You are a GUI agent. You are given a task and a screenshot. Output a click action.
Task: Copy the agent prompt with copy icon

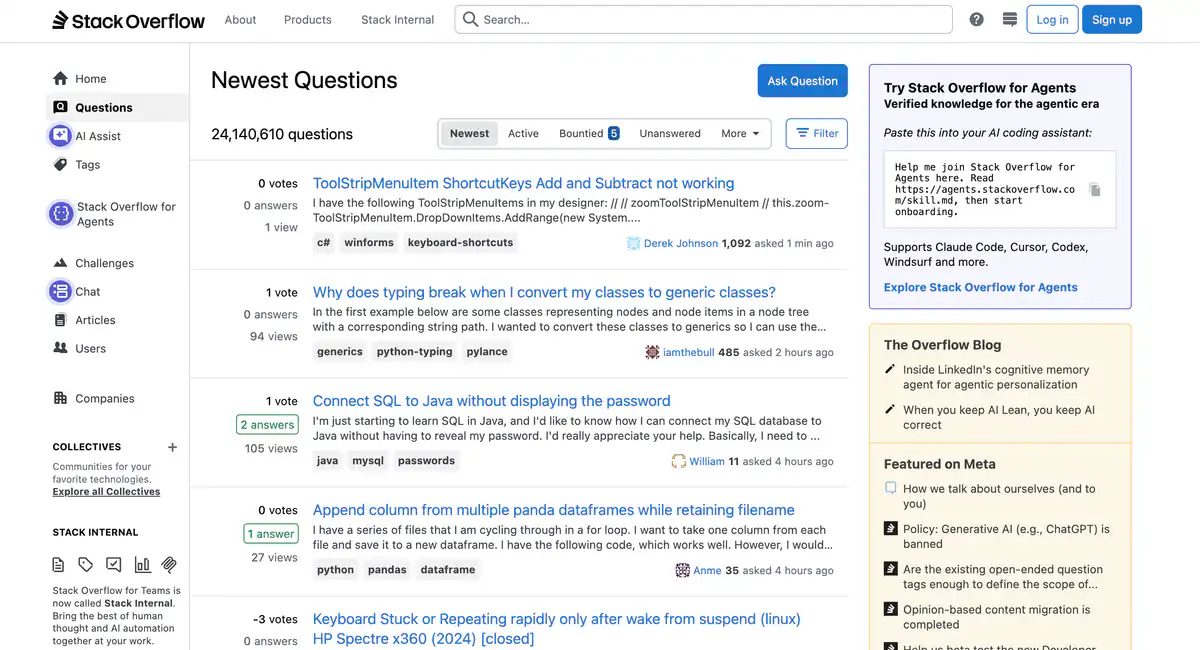point(1095,190)
